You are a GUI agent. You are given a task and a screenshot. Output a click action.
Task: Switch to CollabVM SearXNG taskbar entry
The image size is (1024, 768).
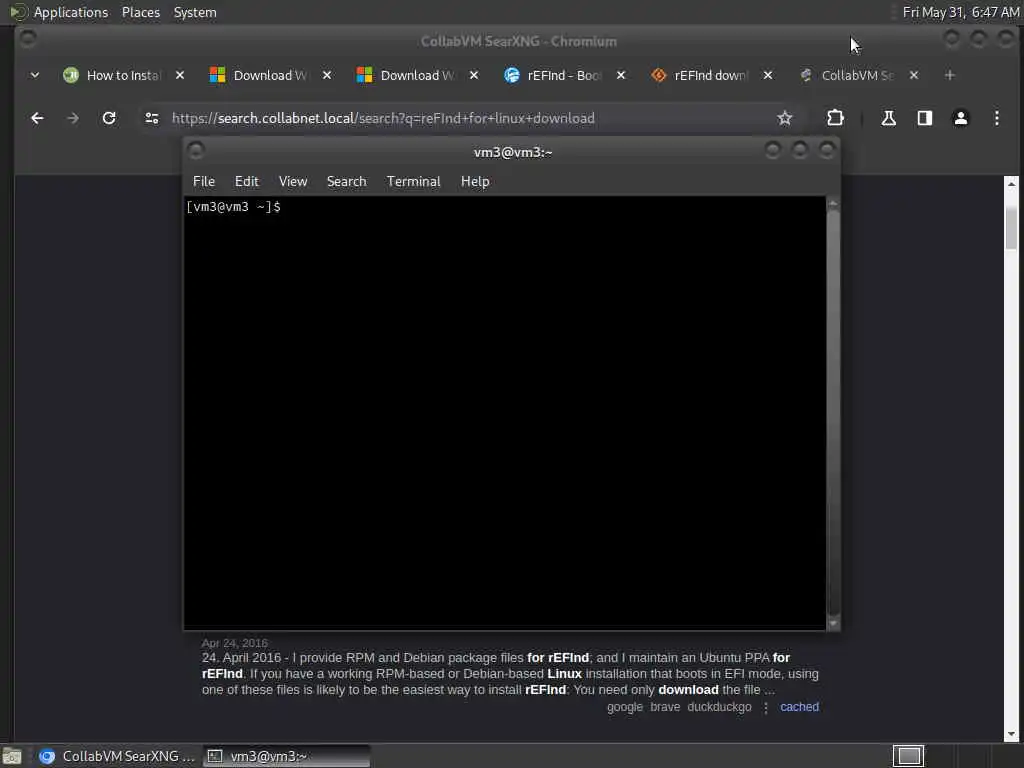116,756
